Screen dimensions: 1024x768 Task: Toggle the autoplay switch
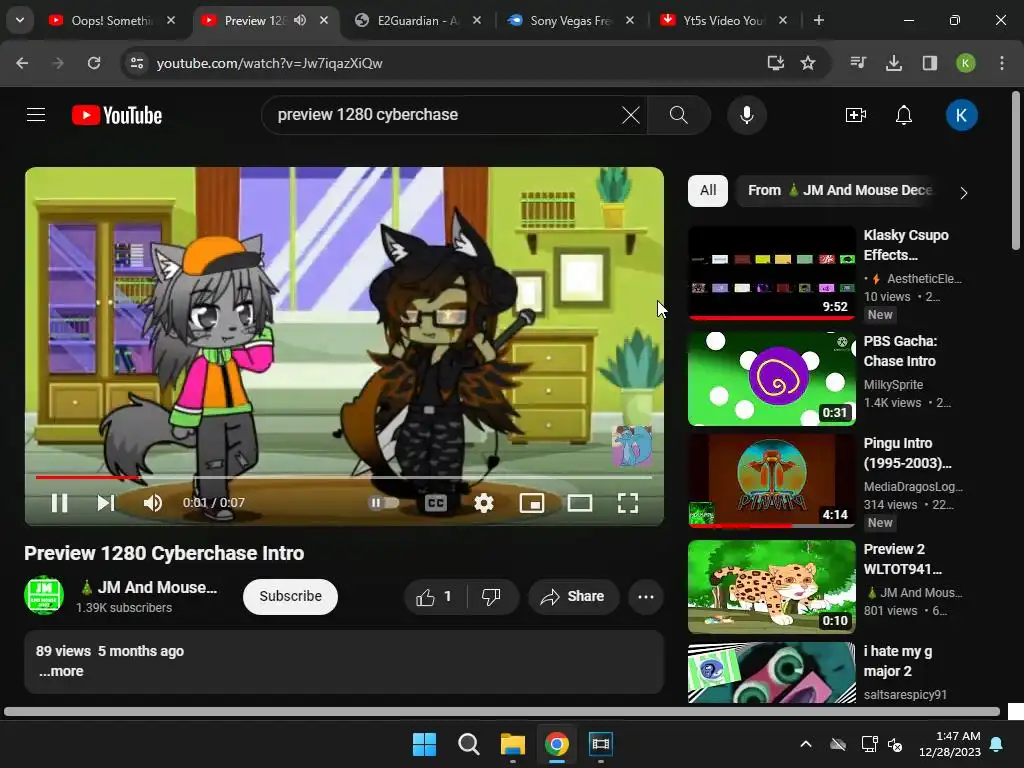point(383,503)
